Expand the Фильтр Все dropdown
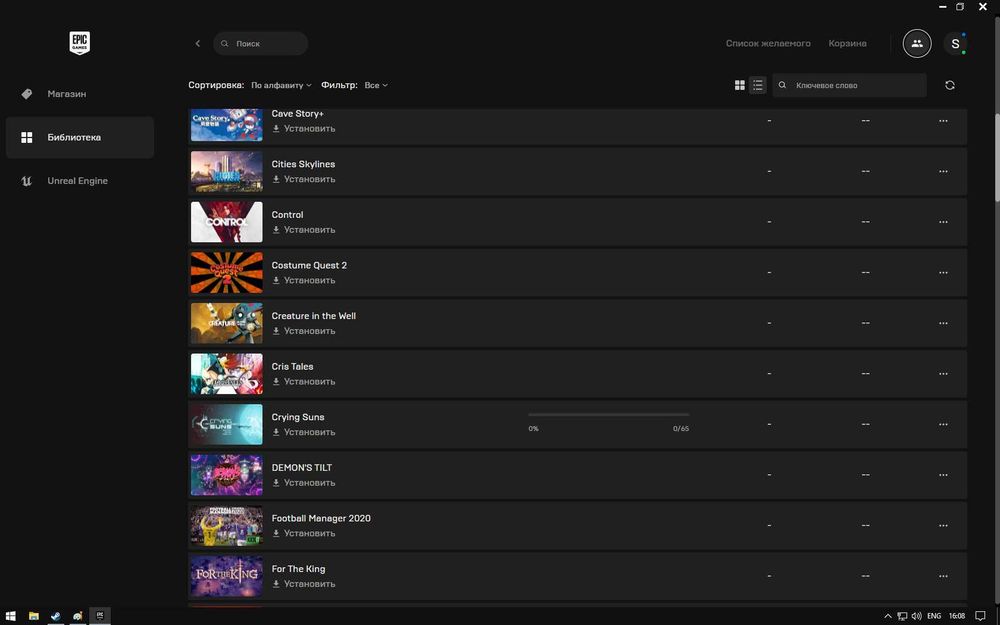This screenshot has height=625, width=1000. point(376,85)
